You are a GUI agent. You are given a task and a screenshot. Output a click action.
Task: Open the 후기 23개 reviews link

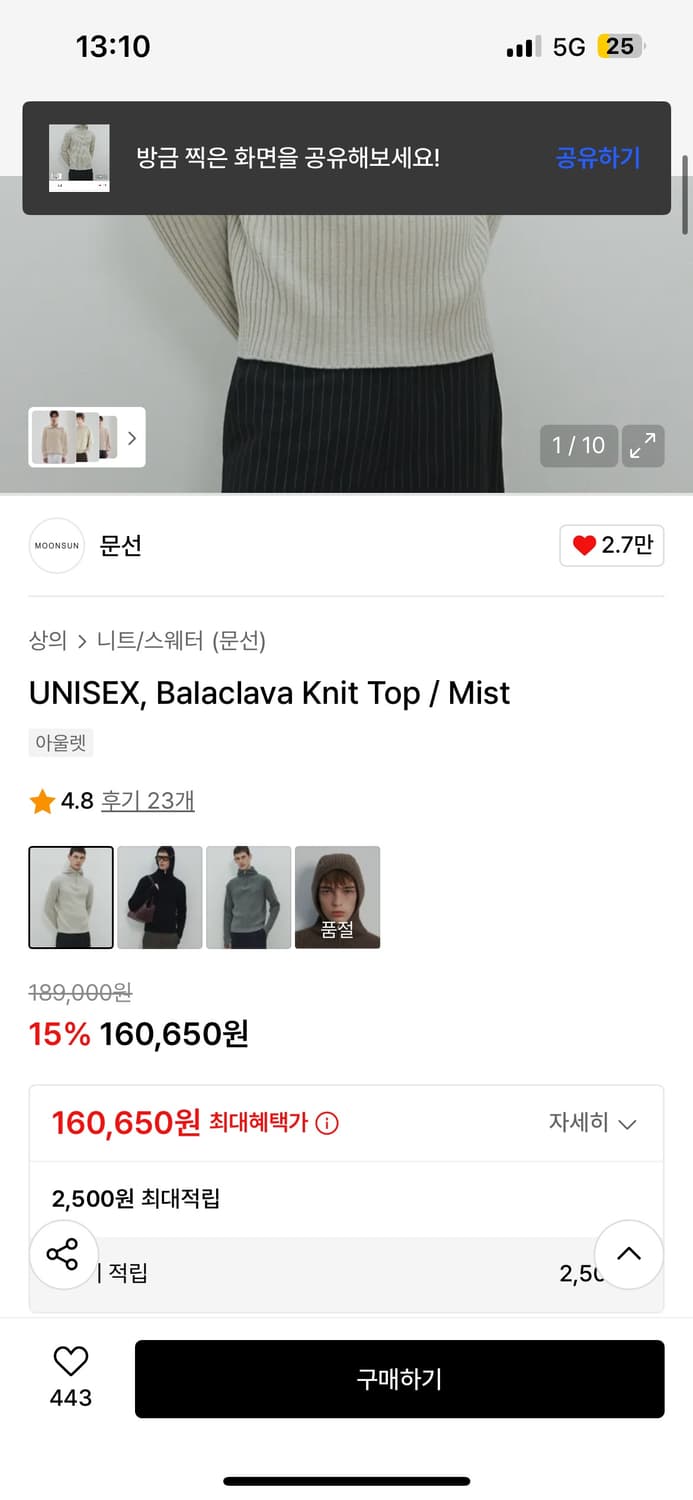point(148,801)
